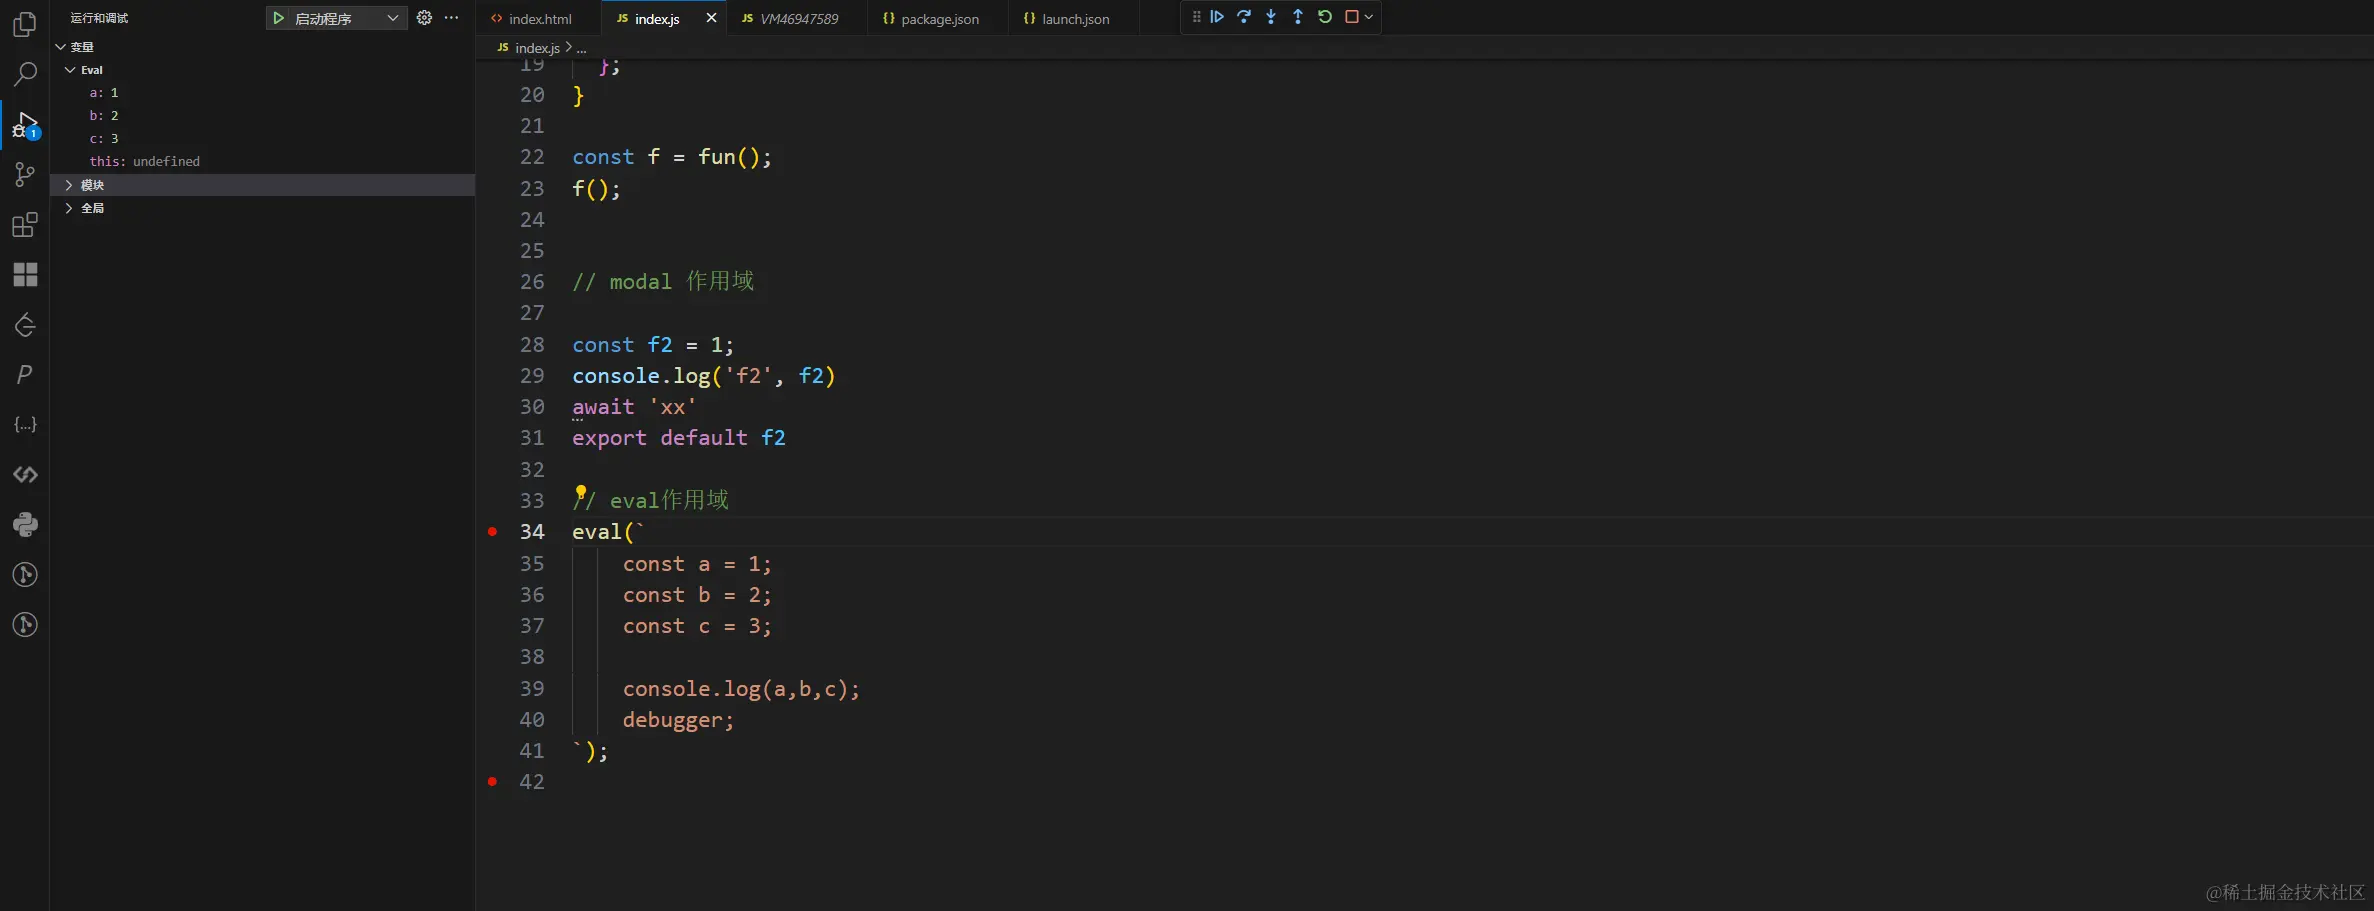Toggle the breakpoint on line 42
2374x911 pixels.
click(x=492, y=782)
